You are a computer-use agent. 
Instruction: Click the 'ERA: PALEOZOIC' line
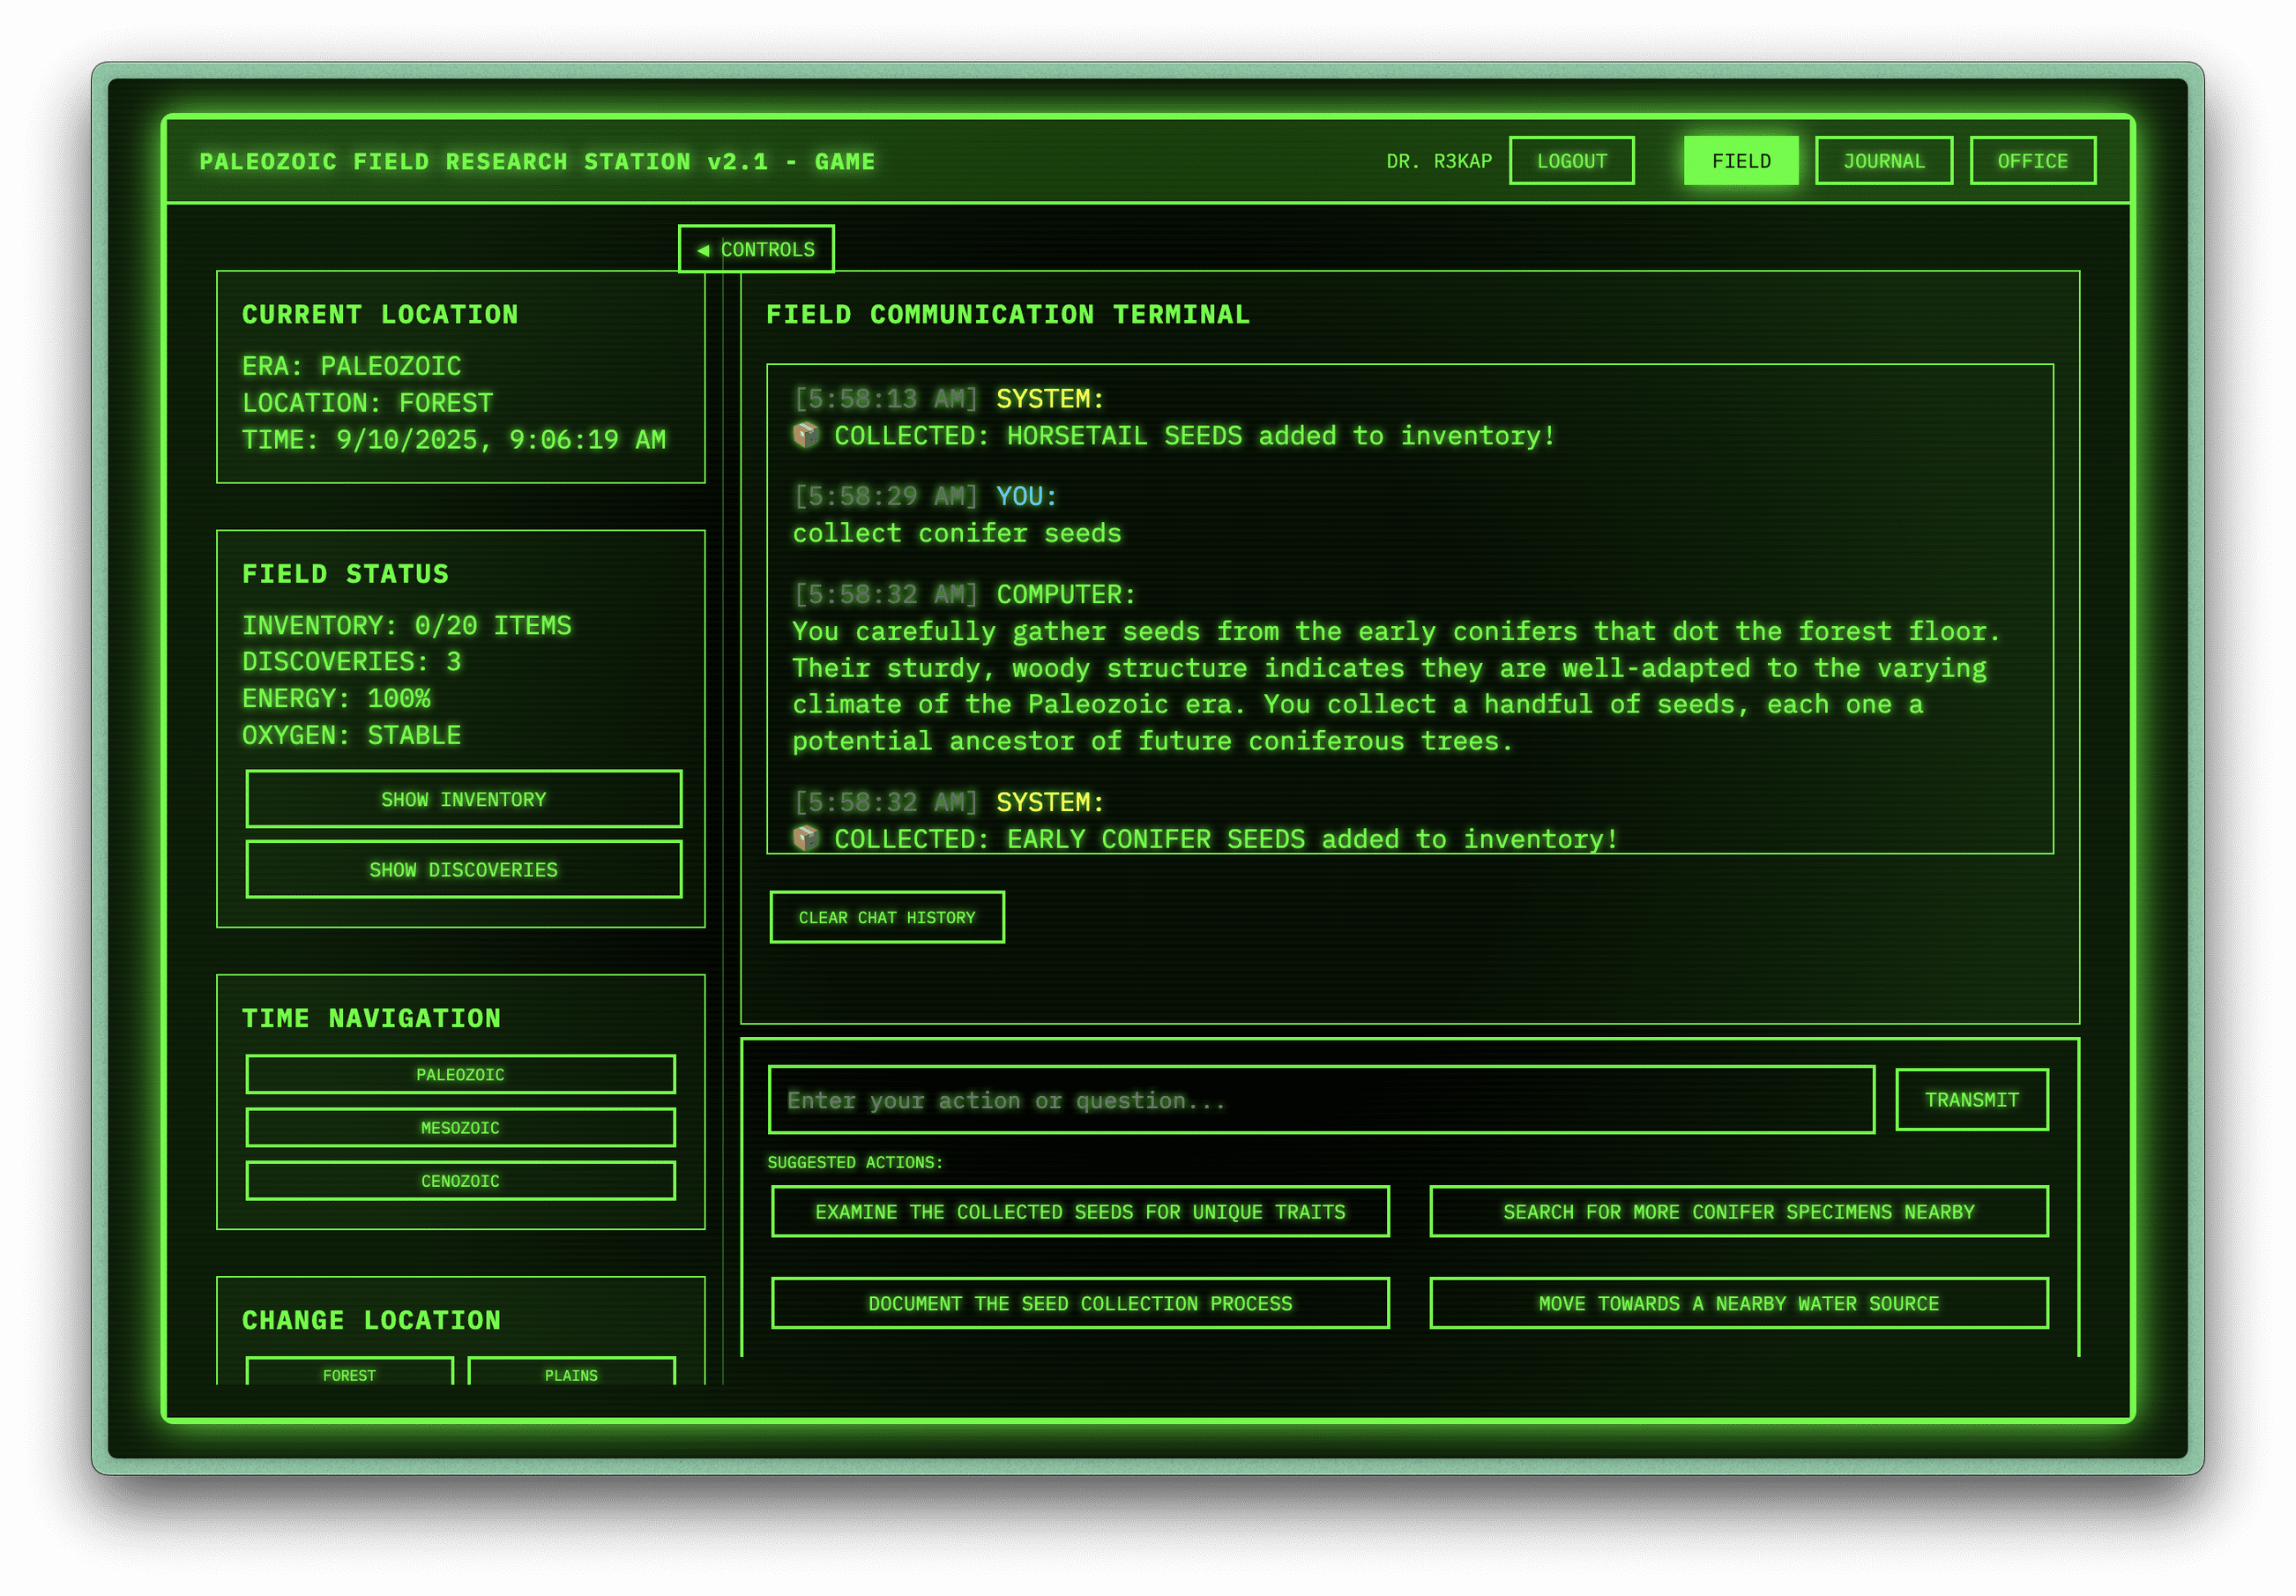pyautogui.click(x=351, y=366)
